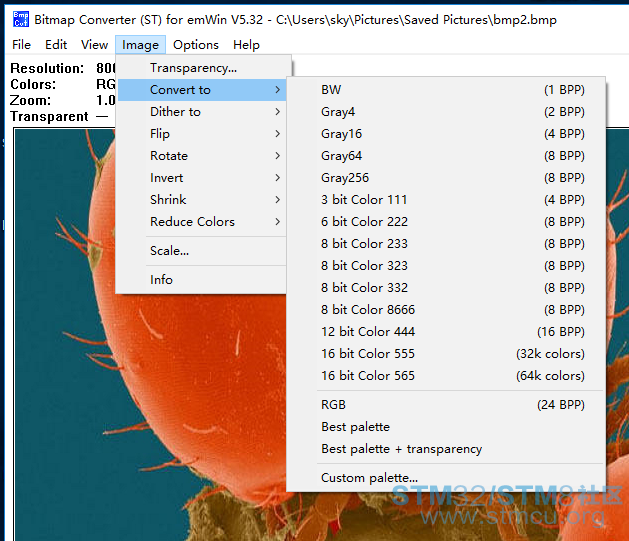629x541 pixels.
Task: Open the Shrink submenu entry
Action: click(x=202, y=200)
